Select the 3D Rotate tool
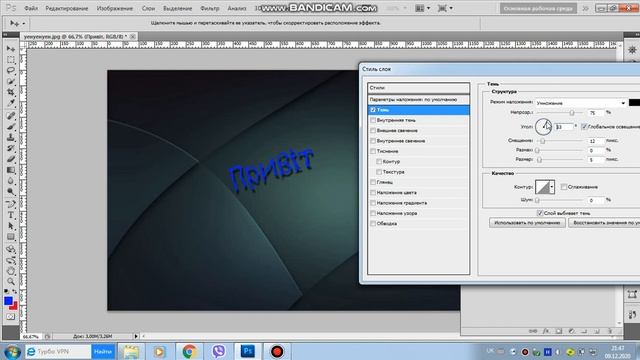The image size is (640, 360). (11, 249)
